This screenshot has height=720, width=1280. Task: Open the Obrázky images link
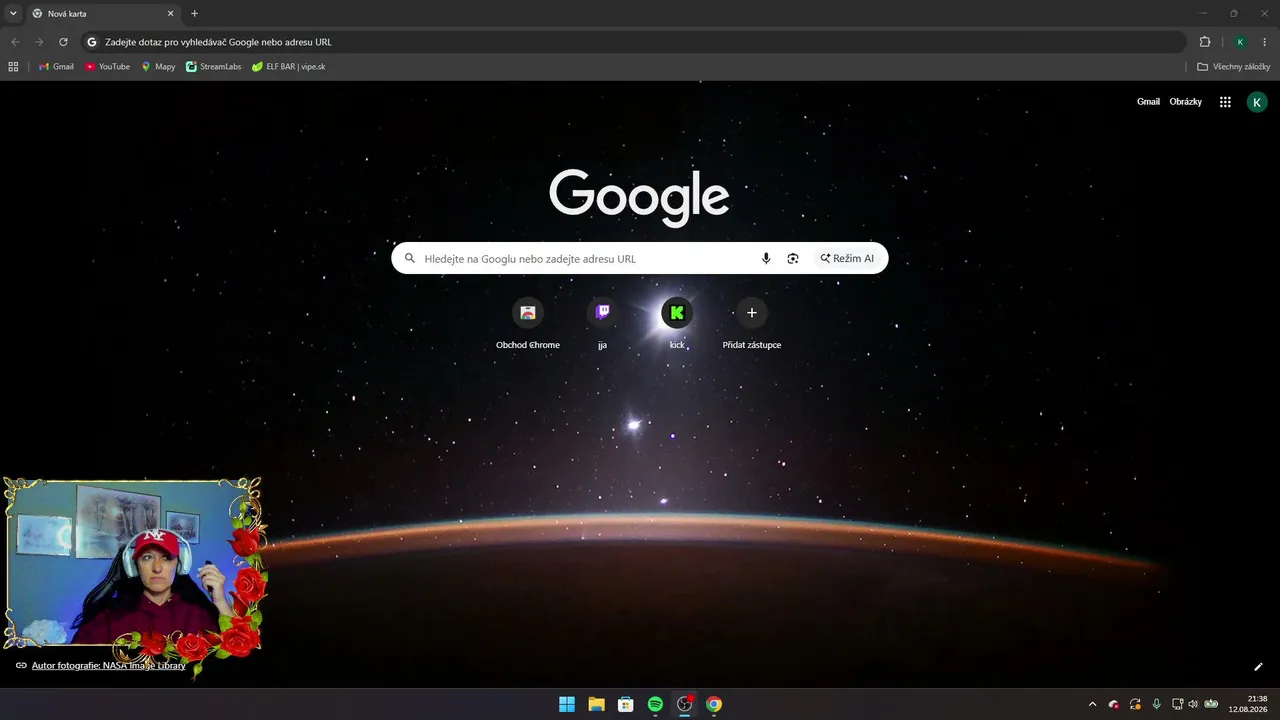click(x=1186, y=102)
